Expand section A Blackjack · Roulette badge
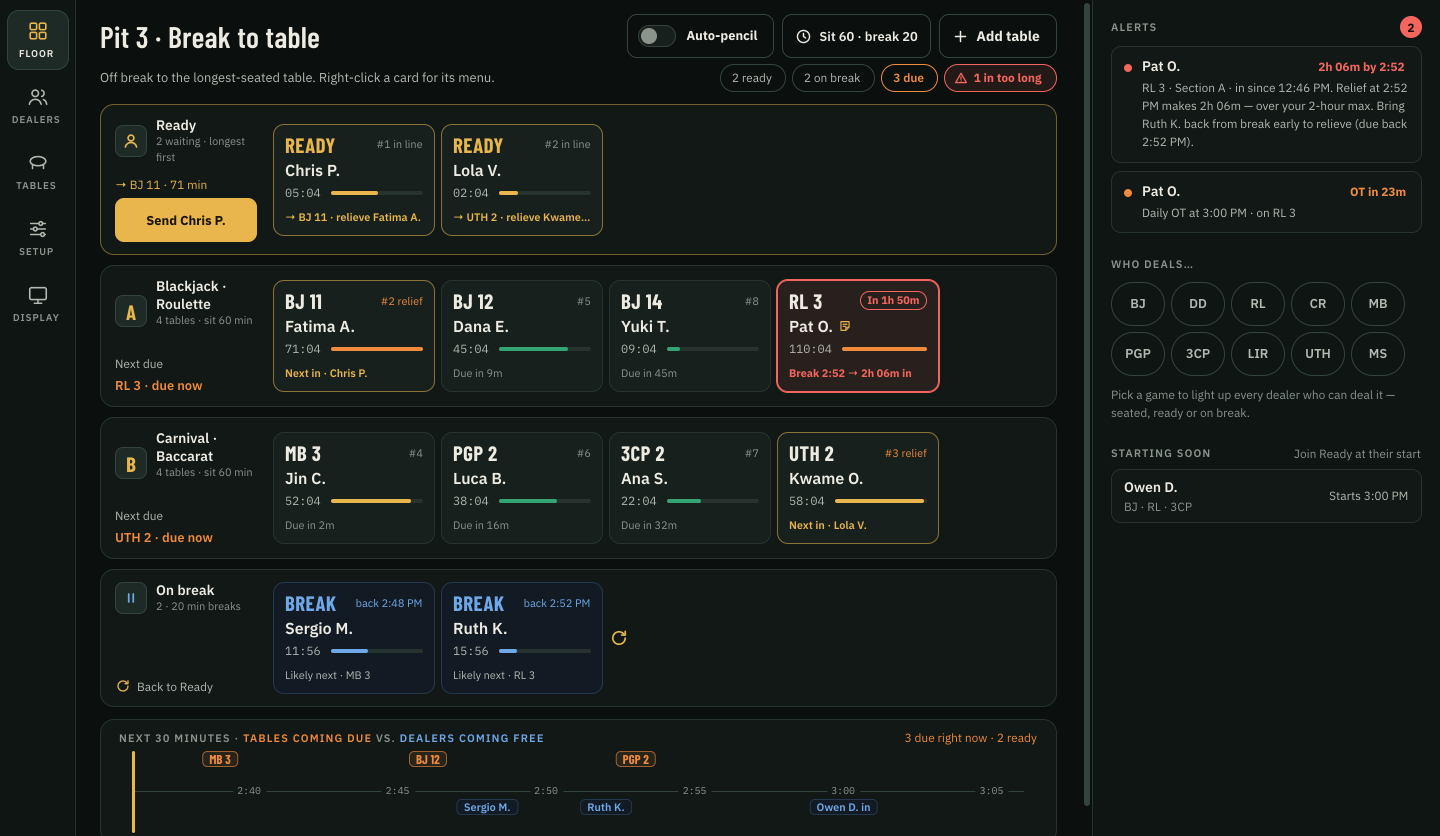 click(x=131, y=311)
